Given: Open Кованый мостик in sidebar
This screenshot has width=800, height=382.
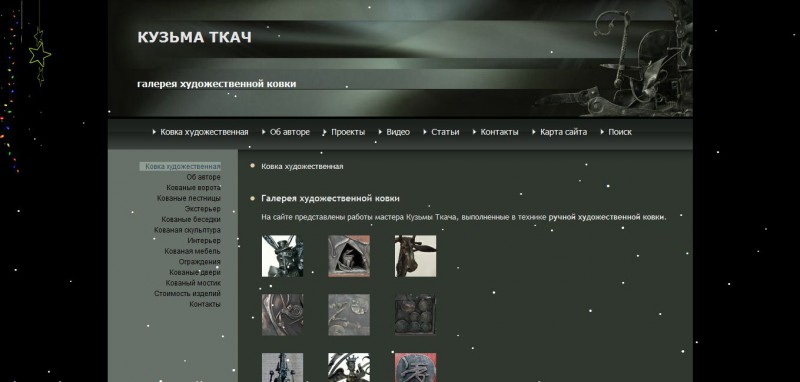Looking at the screenshot, I should point(193,283).
